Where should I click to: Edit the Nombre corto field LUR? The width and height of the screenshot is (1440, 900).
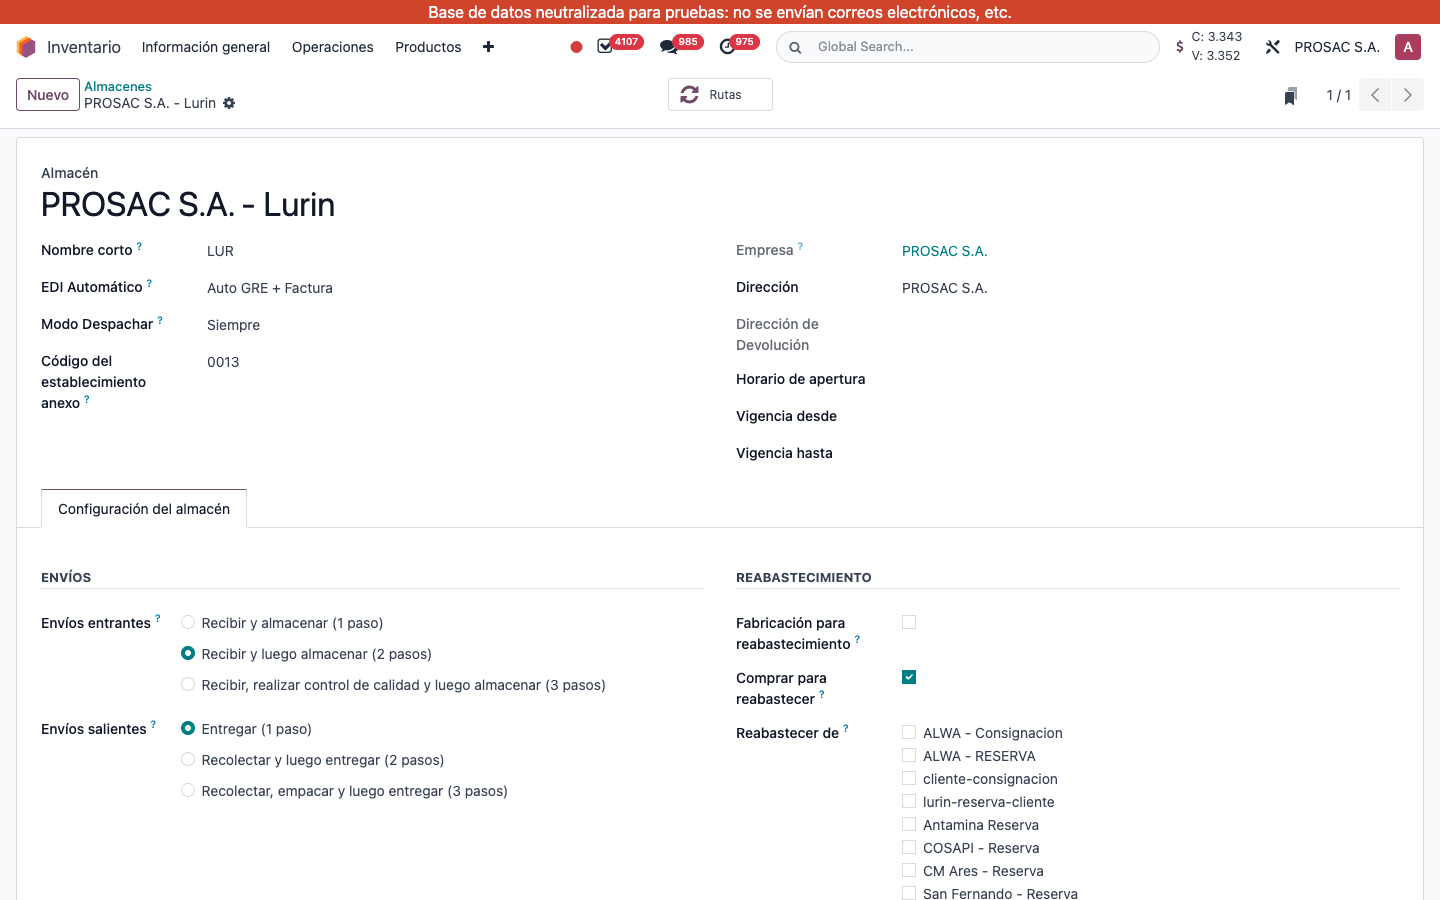[x=455, y=251]
